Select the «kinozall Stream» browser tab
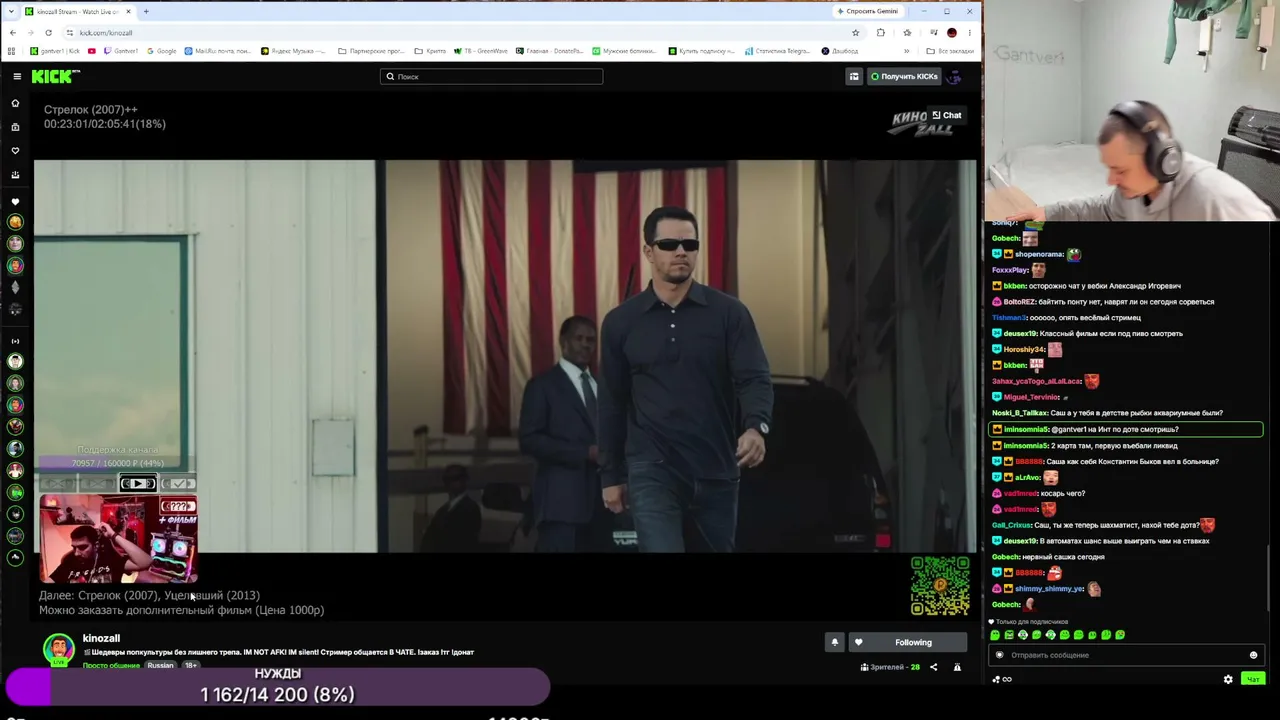Screen dimensions: 1280x720 [78, 11]
